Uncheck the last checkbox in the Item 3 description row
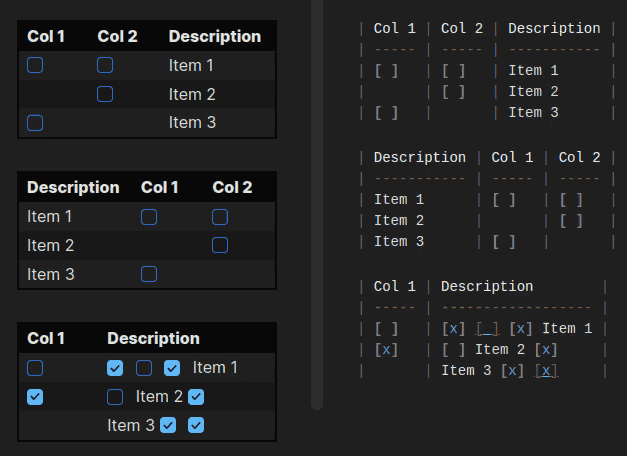The image size is (627, 456). [196, 425]
